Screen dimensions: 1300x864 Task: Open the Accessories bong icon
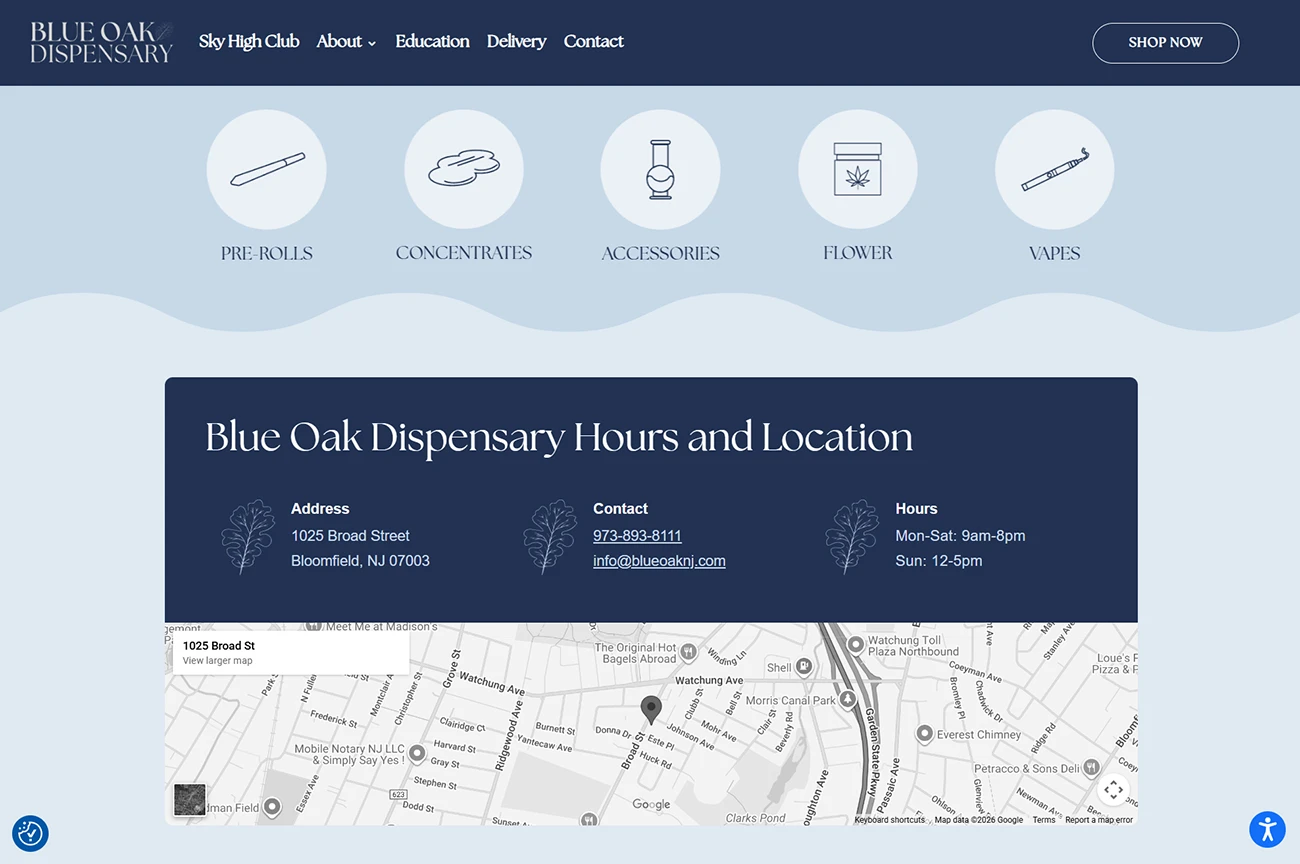pyautogui.click(x=660, y=169)
